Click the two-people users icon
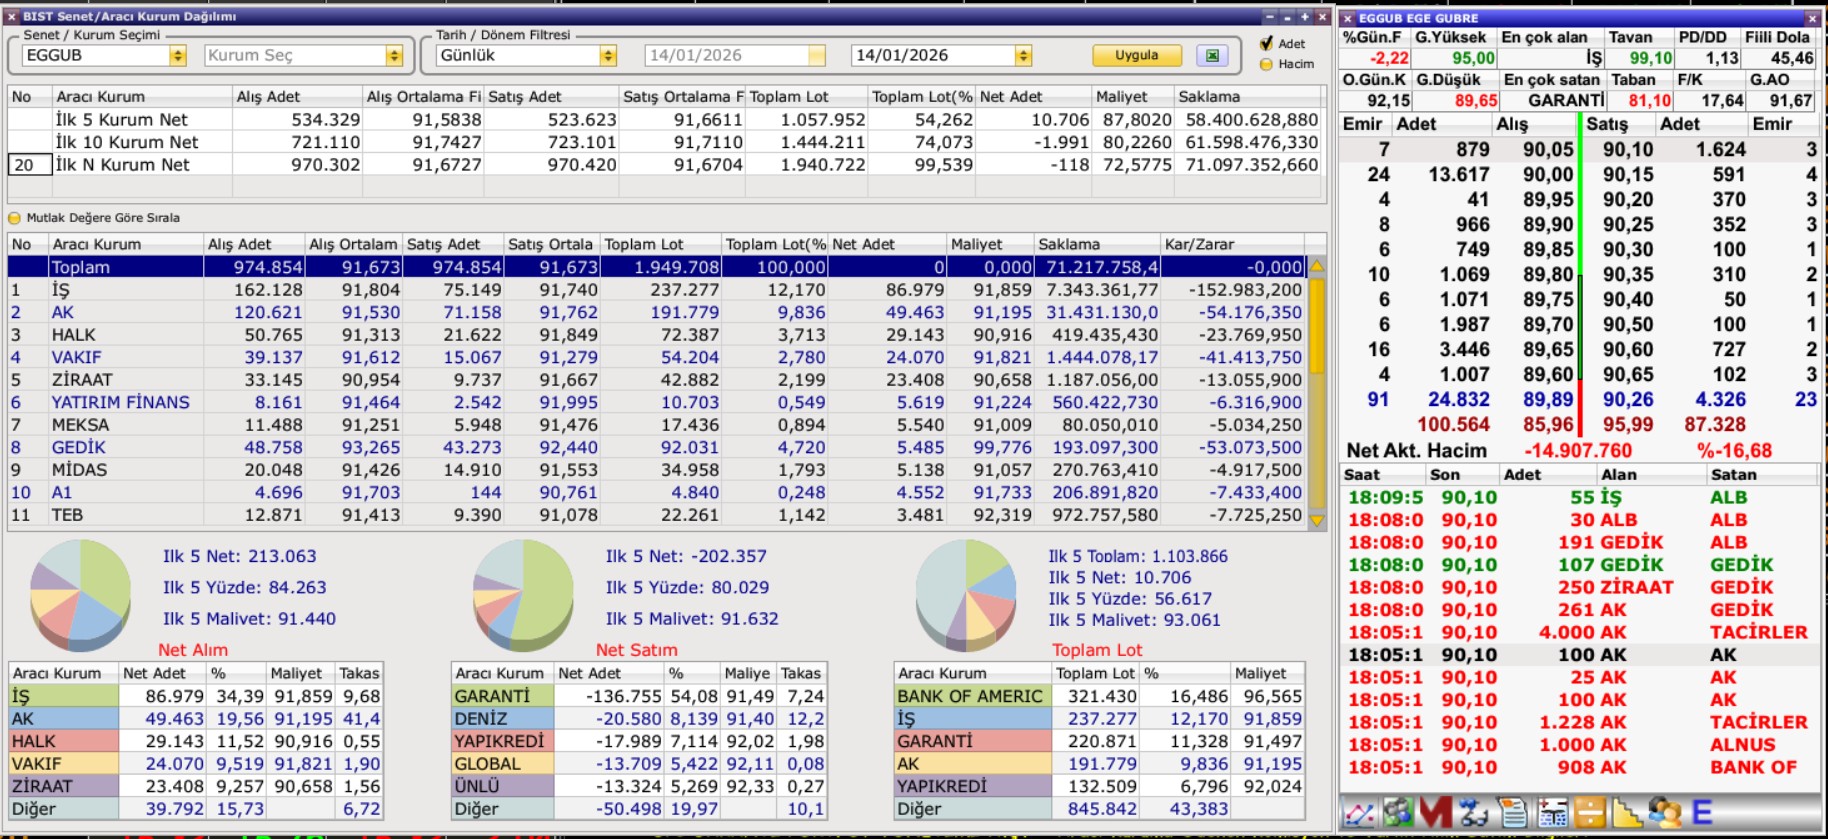Viewport: 1828px width, 839px height. point(1664,812)
